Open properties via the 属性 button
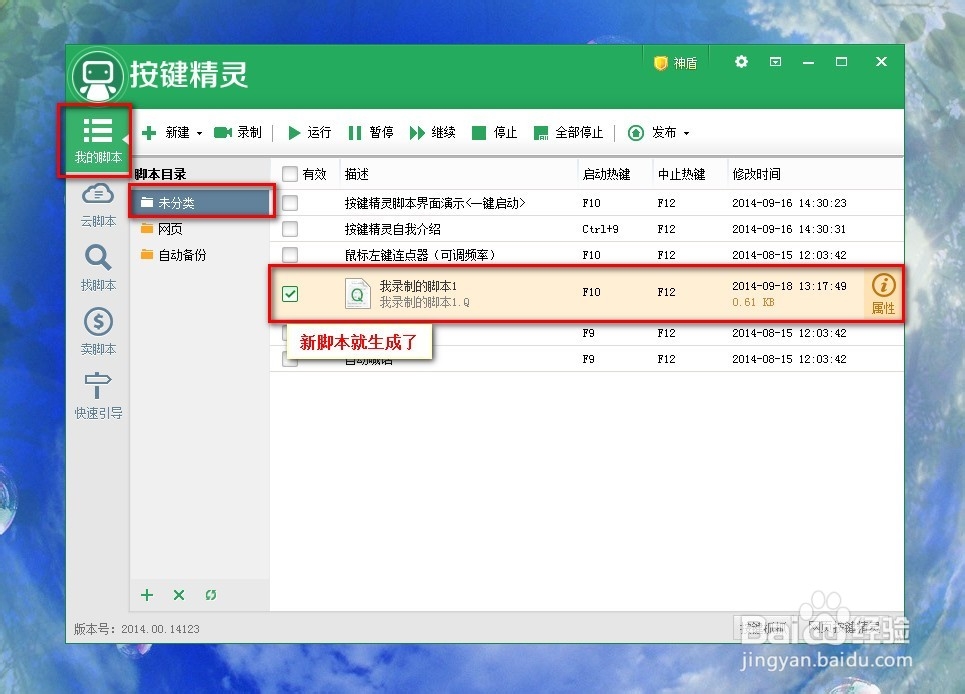Viewport: 965px width, 694px height. coord(882,293)
